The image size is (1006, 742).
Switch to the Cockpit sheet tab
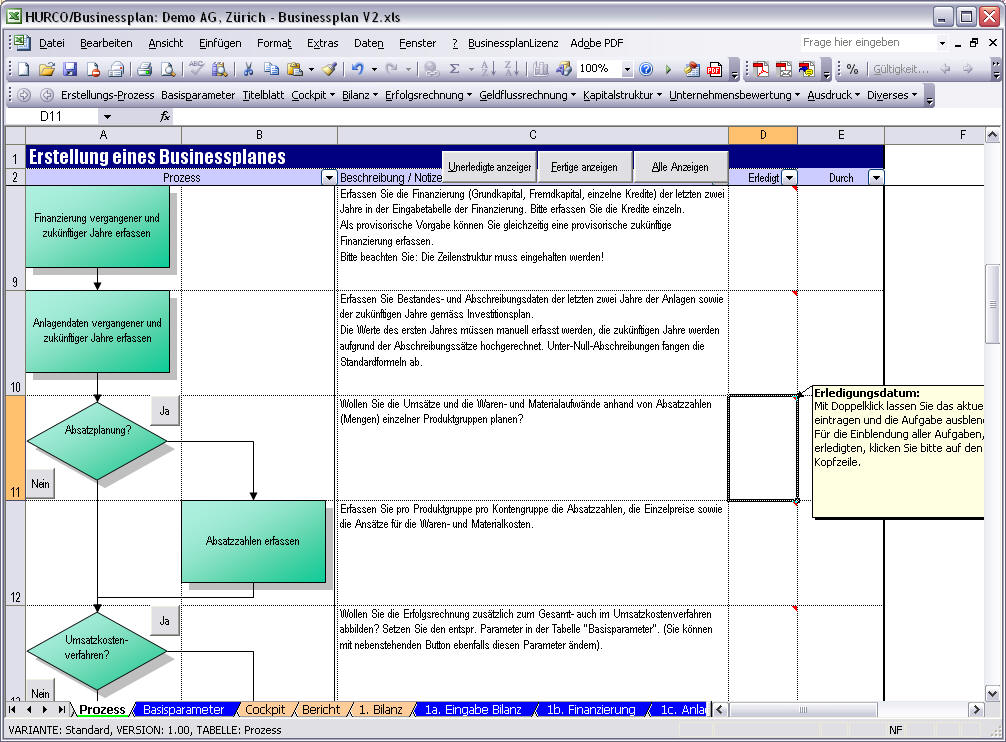point(265,710)
